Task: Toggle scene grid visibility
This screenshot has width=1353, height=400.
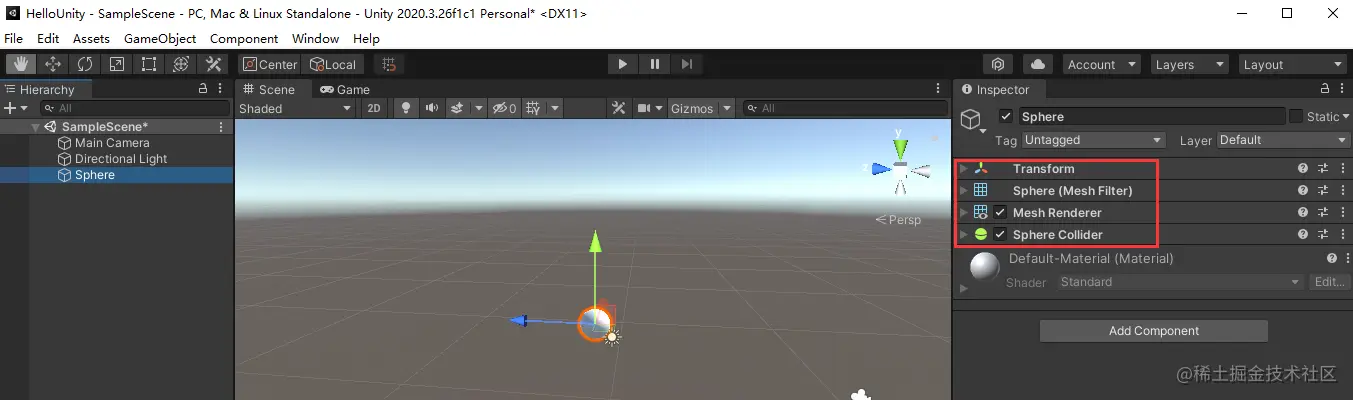Action: coord(534,108)
